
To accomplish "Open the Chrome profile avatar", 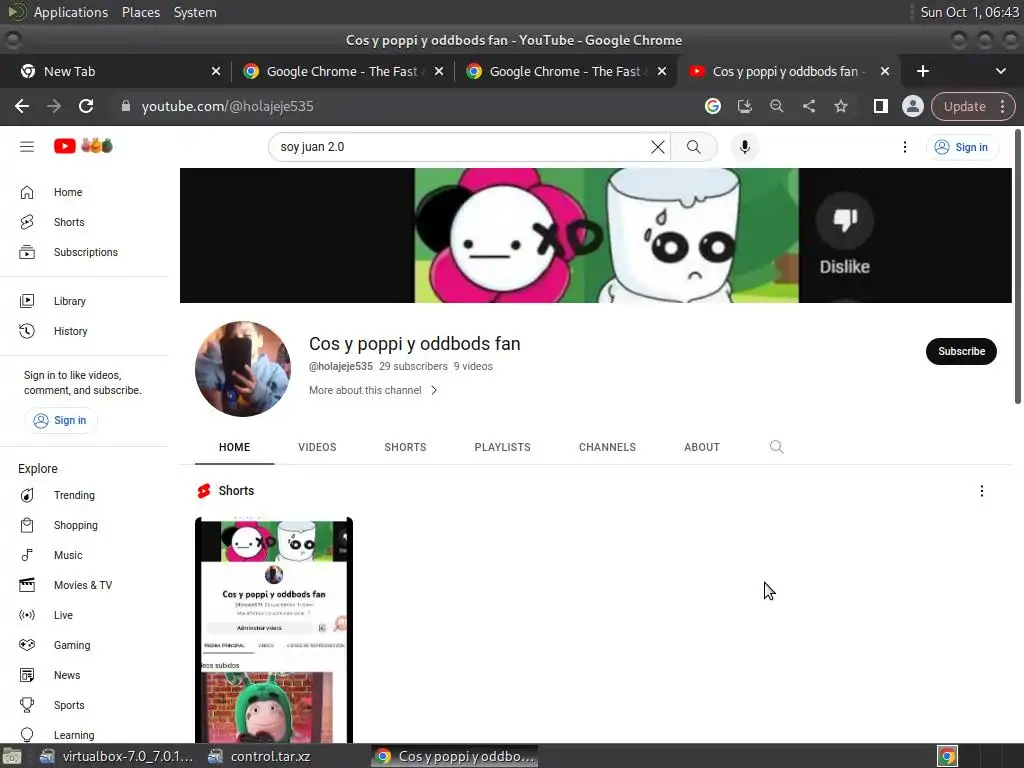I will 912,106.
